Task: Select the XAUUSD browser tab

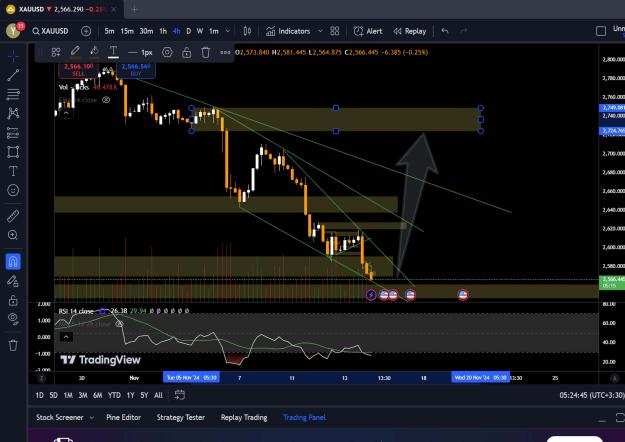Action: 62,9
